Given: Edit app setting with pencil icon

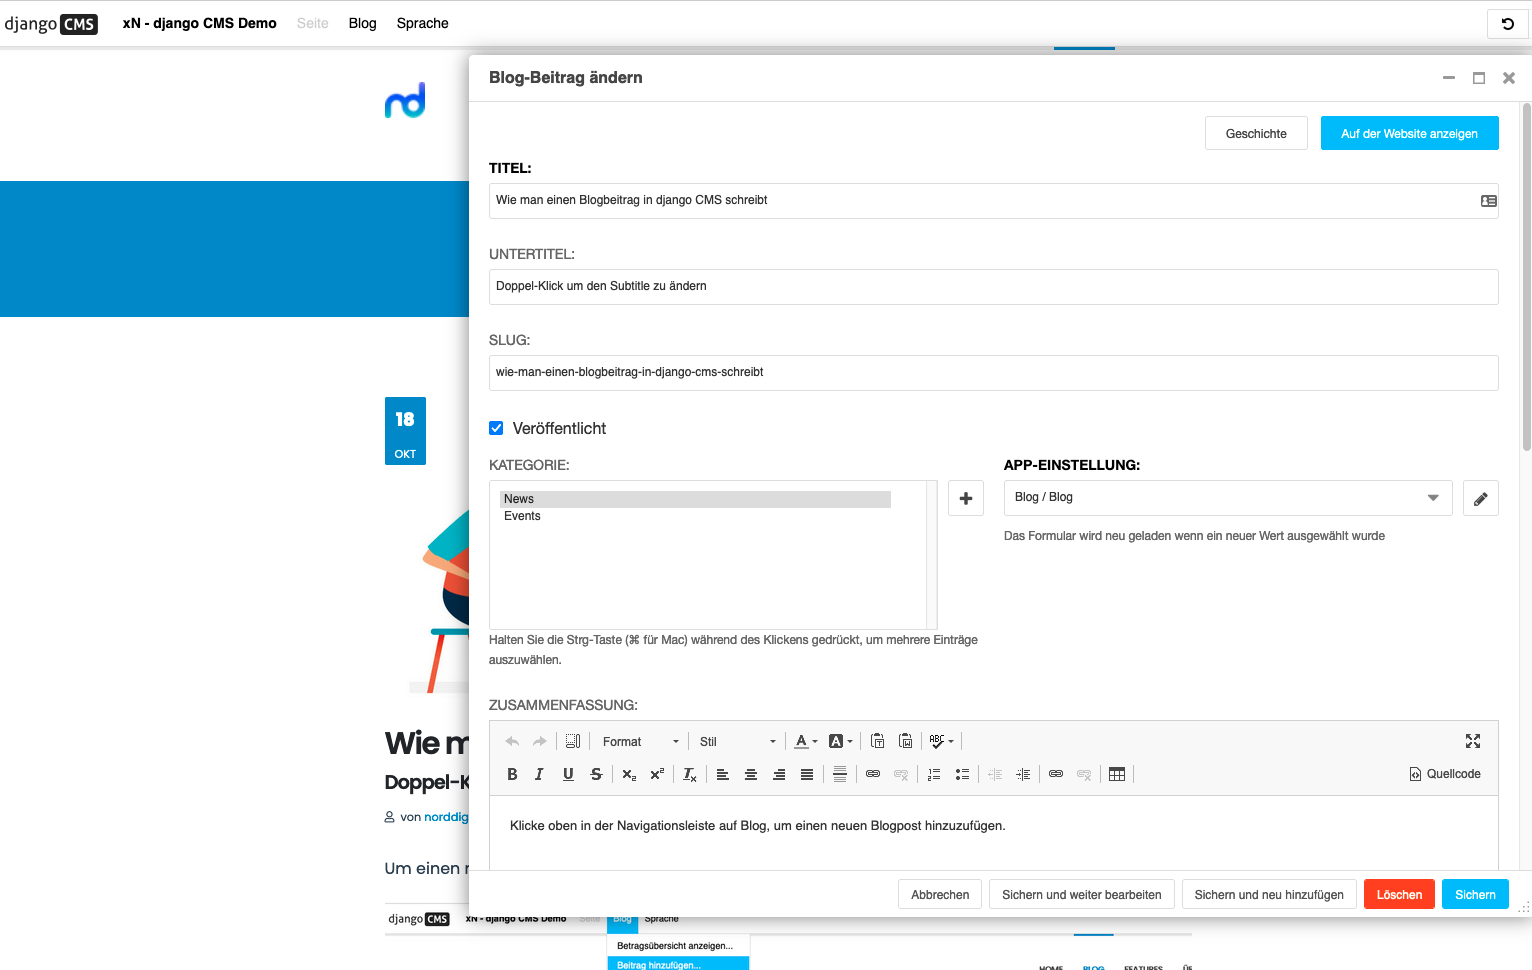Looking at the screenshot, I should pyautogui.click(x=1480, y=498).
